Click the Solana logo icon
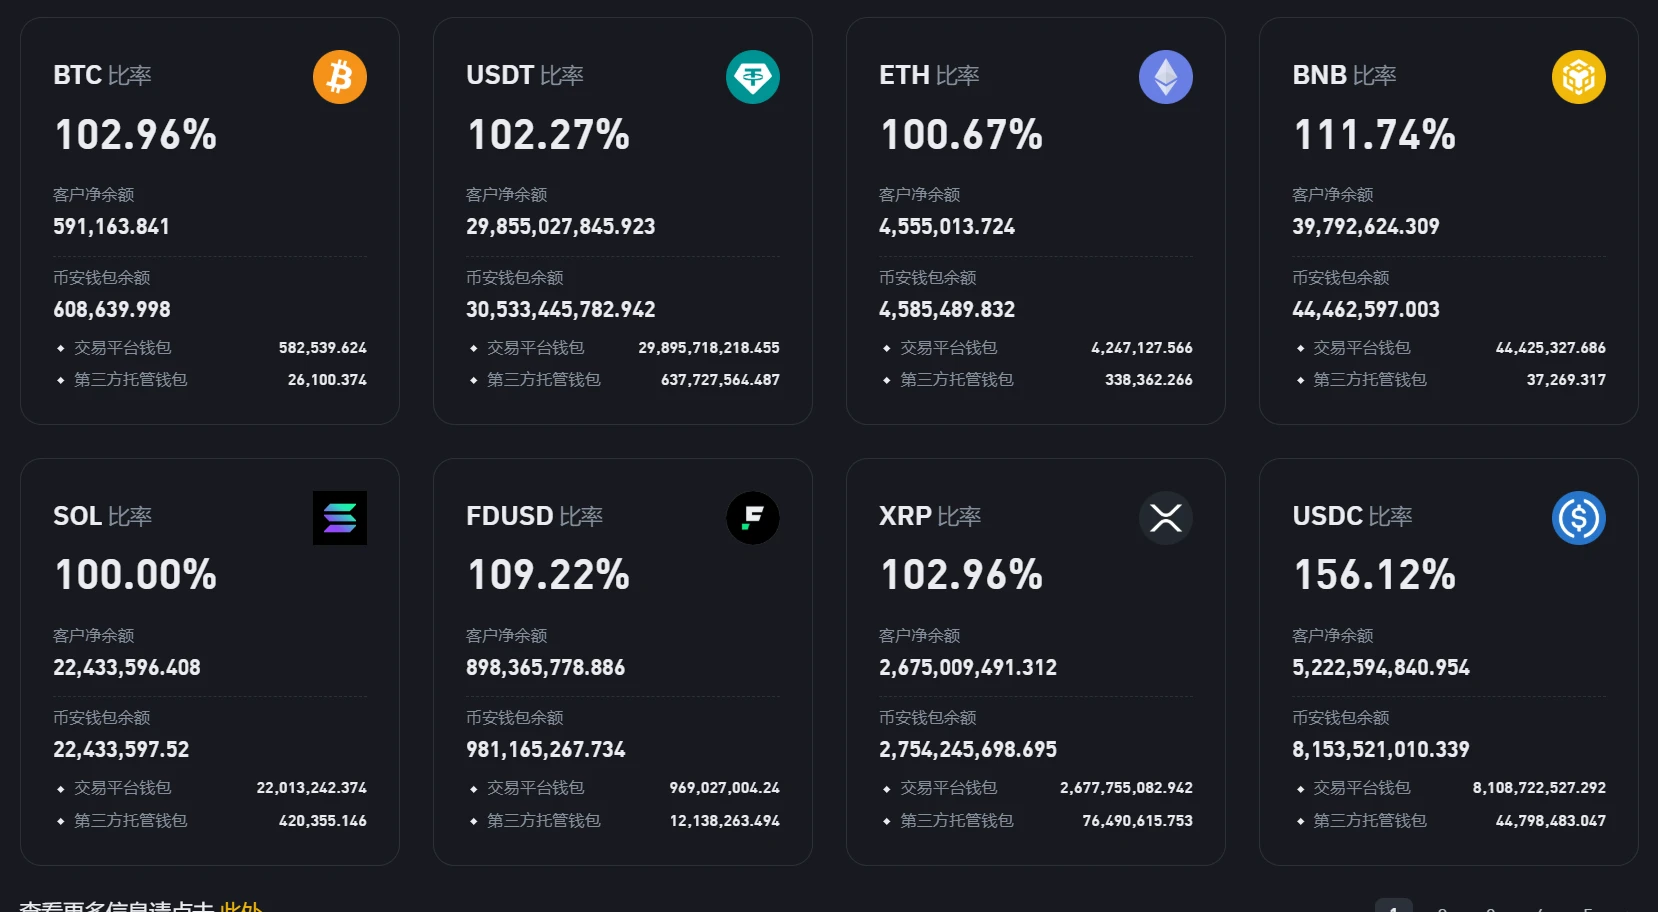The width and height of the screenshot is (1658, 912). click(x=340, y=517)
